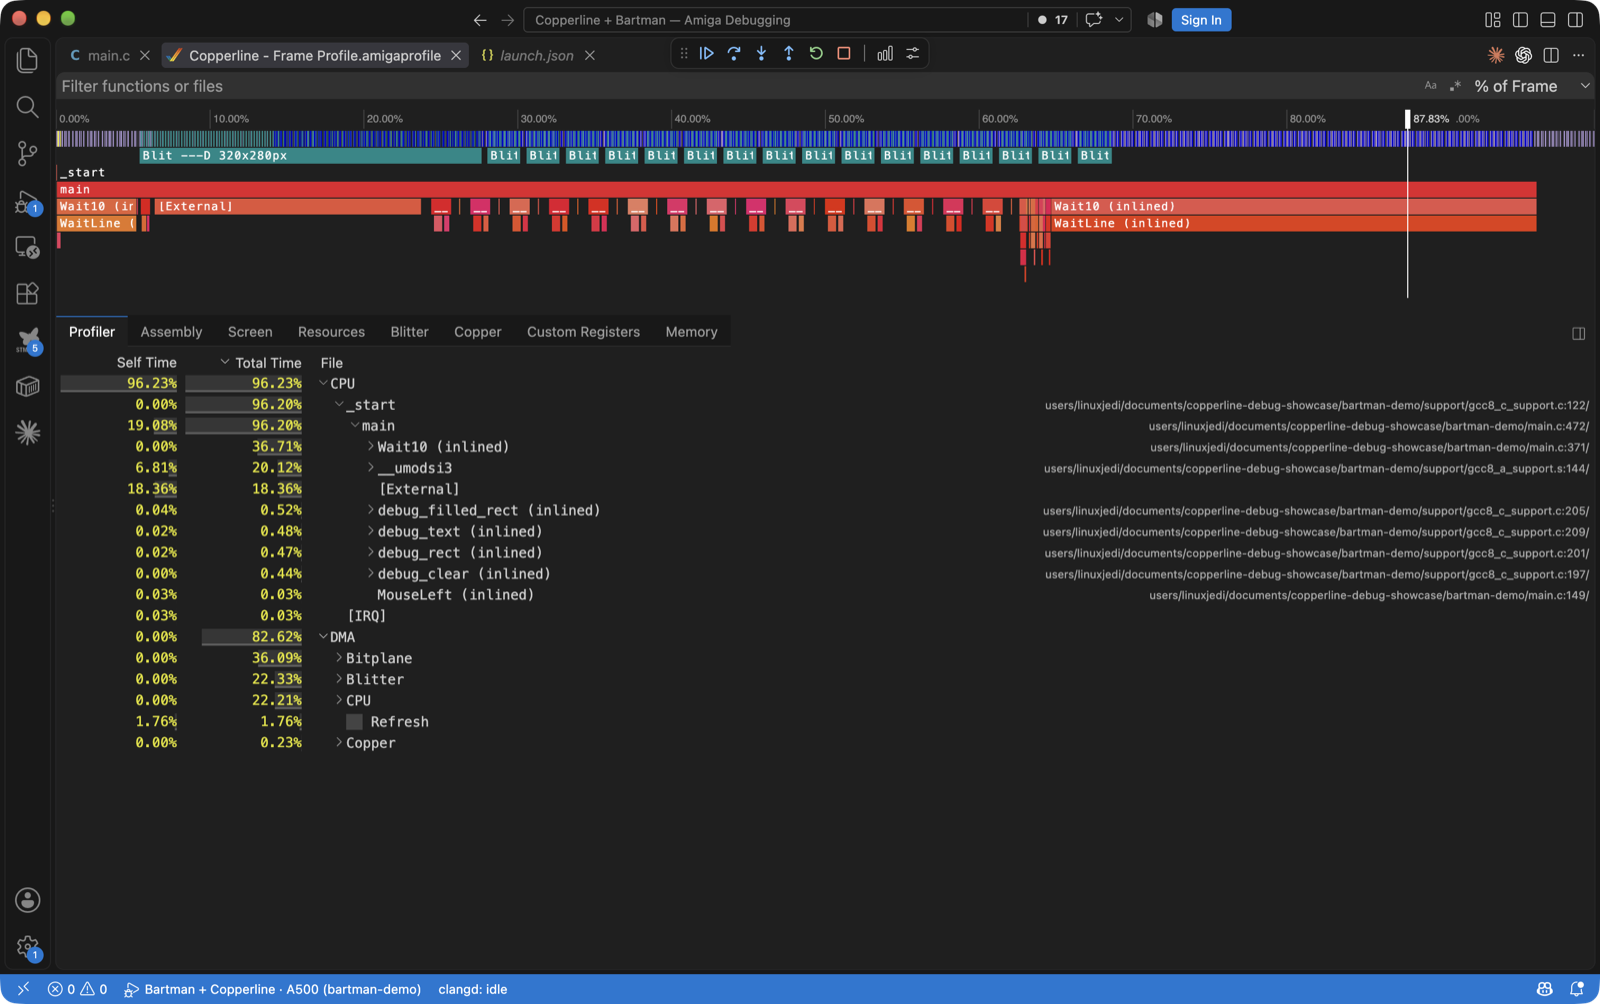Click the profile chart icon in debug toolbar
The width and height of the screenshot is (1600, 1004).
[x=885, y=54]
